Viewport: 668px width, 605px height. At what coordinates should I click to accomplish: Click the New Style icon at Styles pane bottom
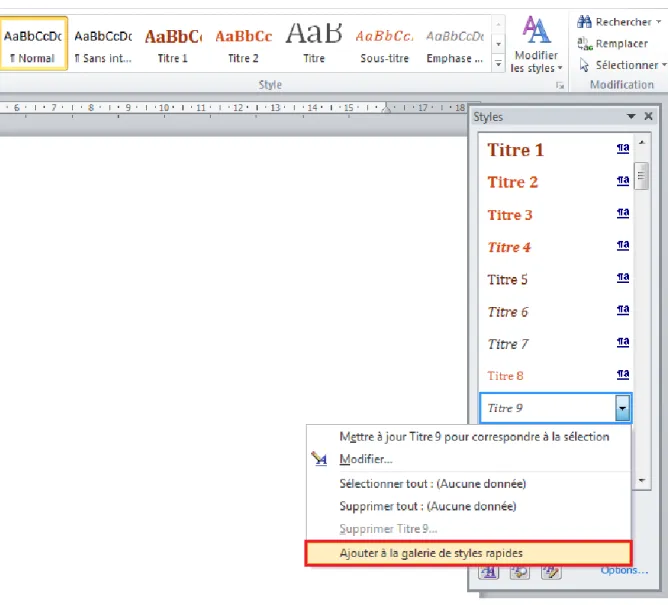[489, 573]
